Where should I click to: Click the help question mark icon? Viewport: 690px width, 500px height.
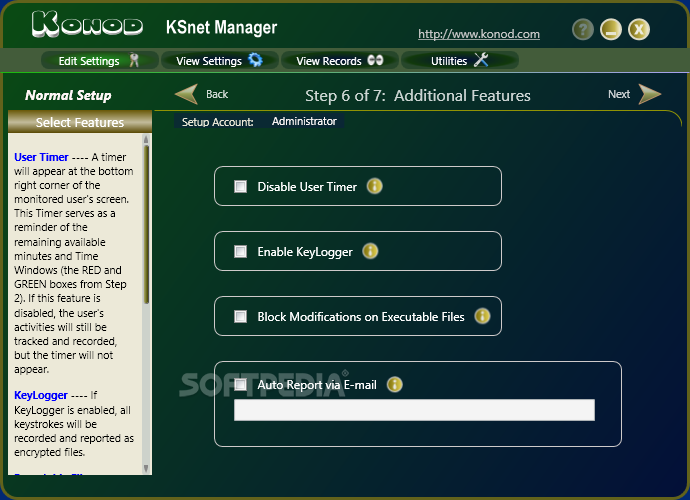coord(583,29)
